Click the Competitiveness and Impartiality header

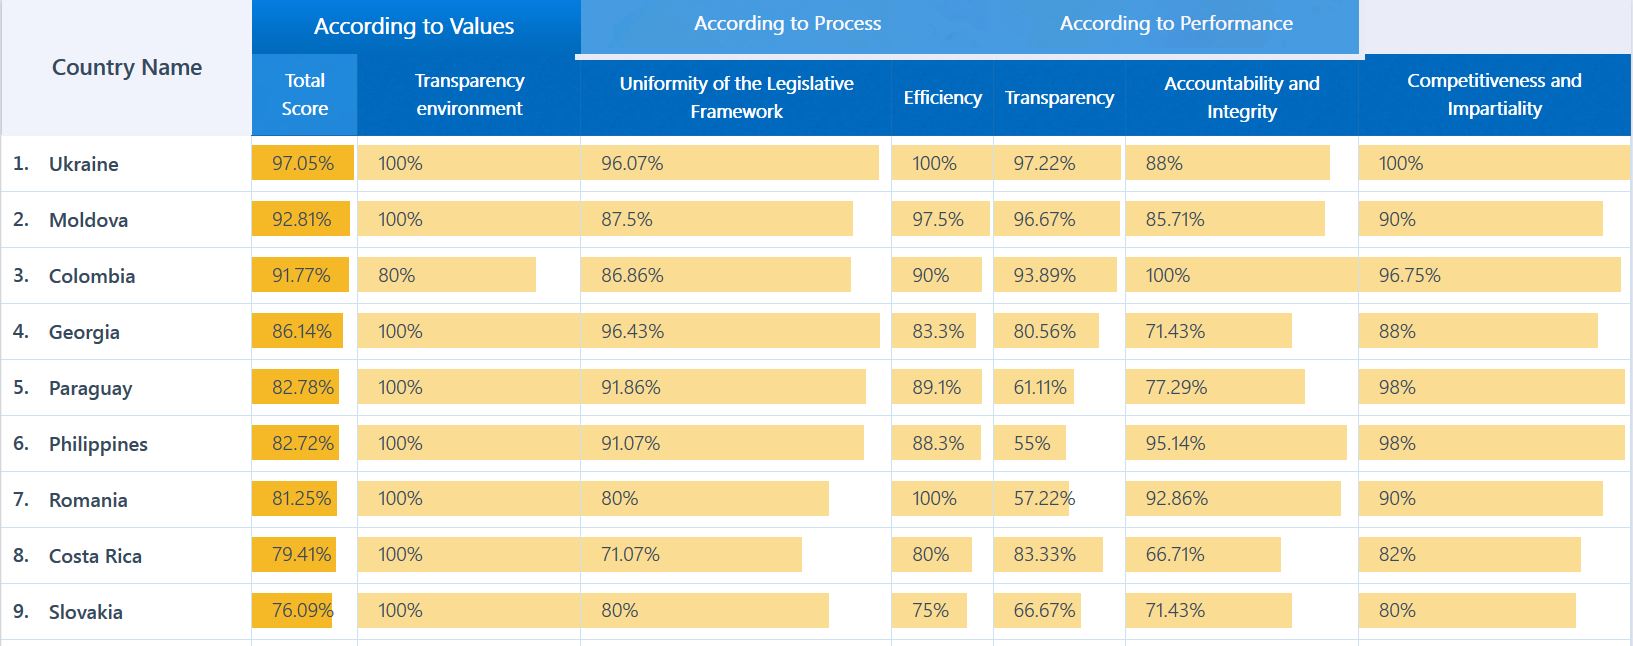1494,95
